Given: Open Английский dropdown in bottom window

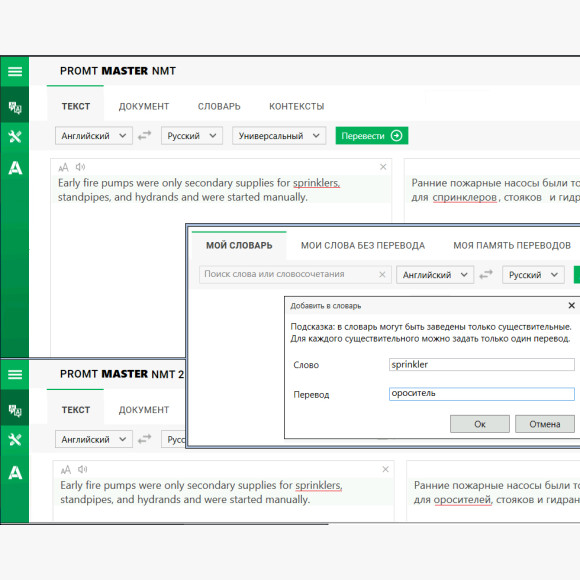Looking at the screenshot, I should click(94, 439).
